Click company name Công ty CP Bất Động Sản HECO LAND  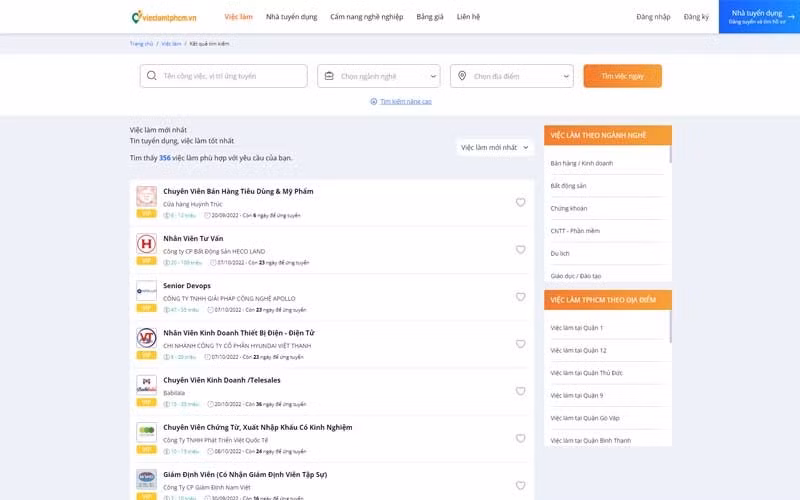[x=214, y=251]
